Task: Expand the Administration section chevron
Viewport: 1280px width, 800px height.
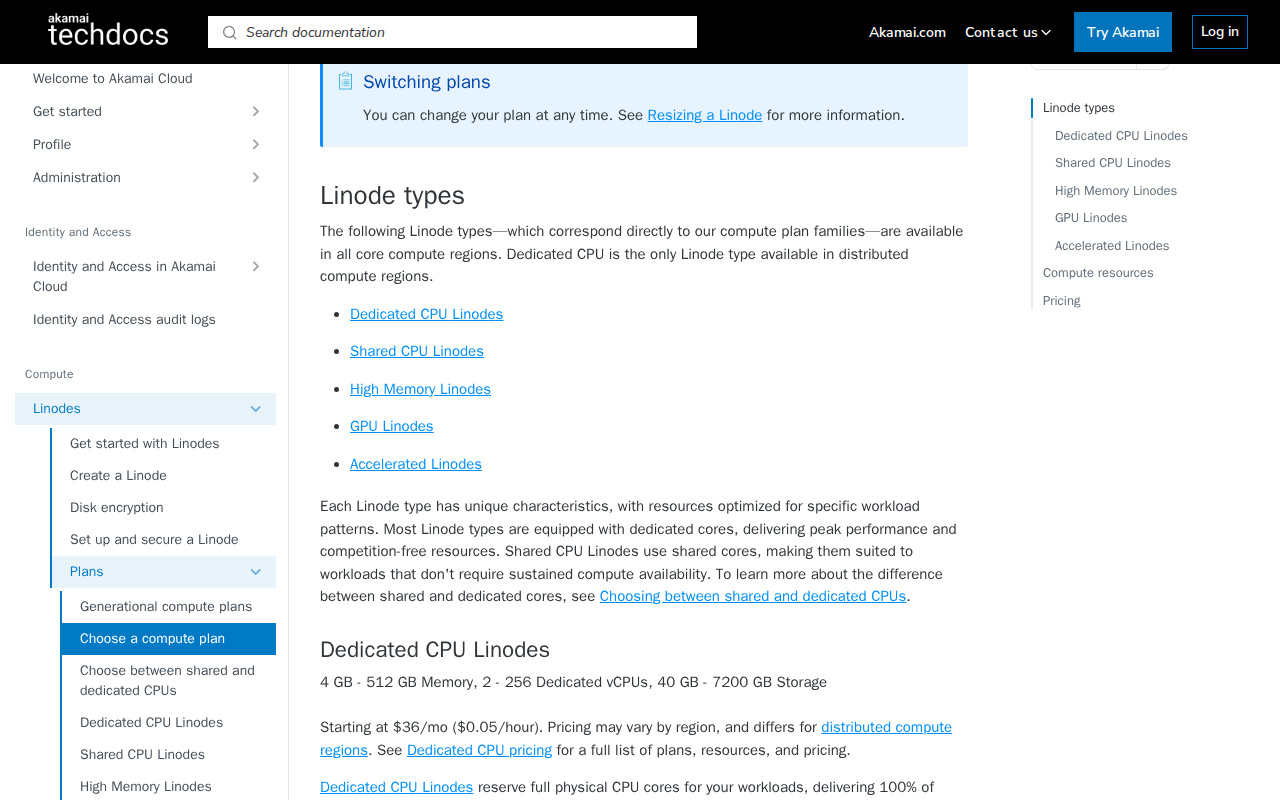Action: point(256,177)
